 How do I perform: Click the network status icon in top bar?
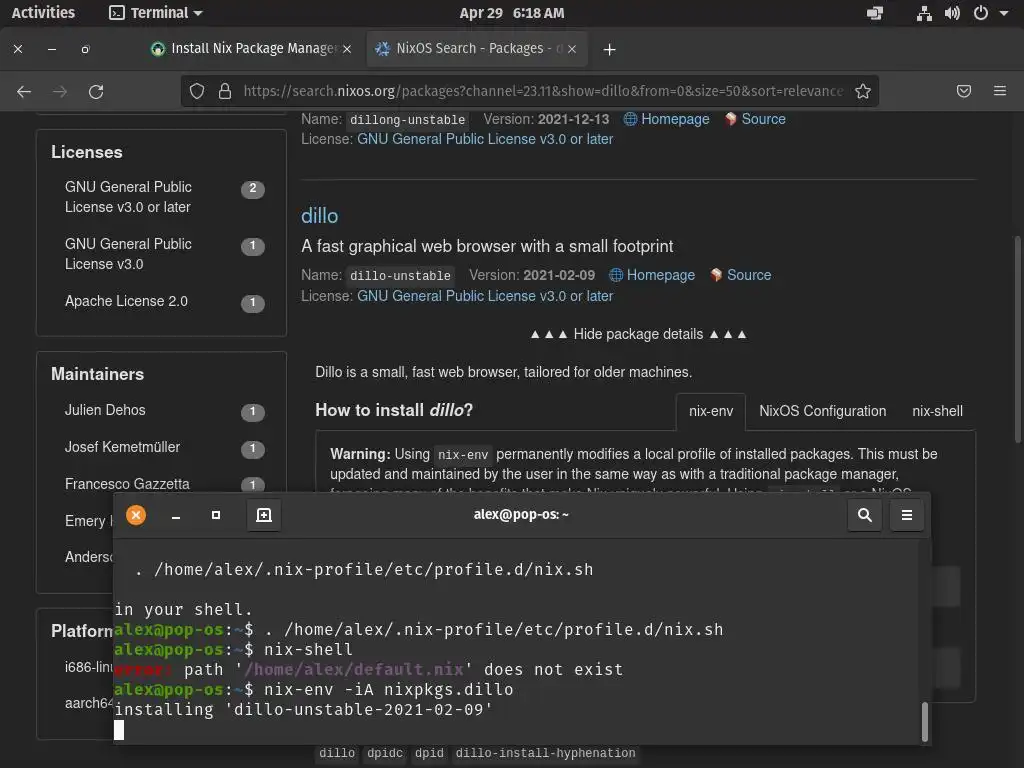click(924, 13)
